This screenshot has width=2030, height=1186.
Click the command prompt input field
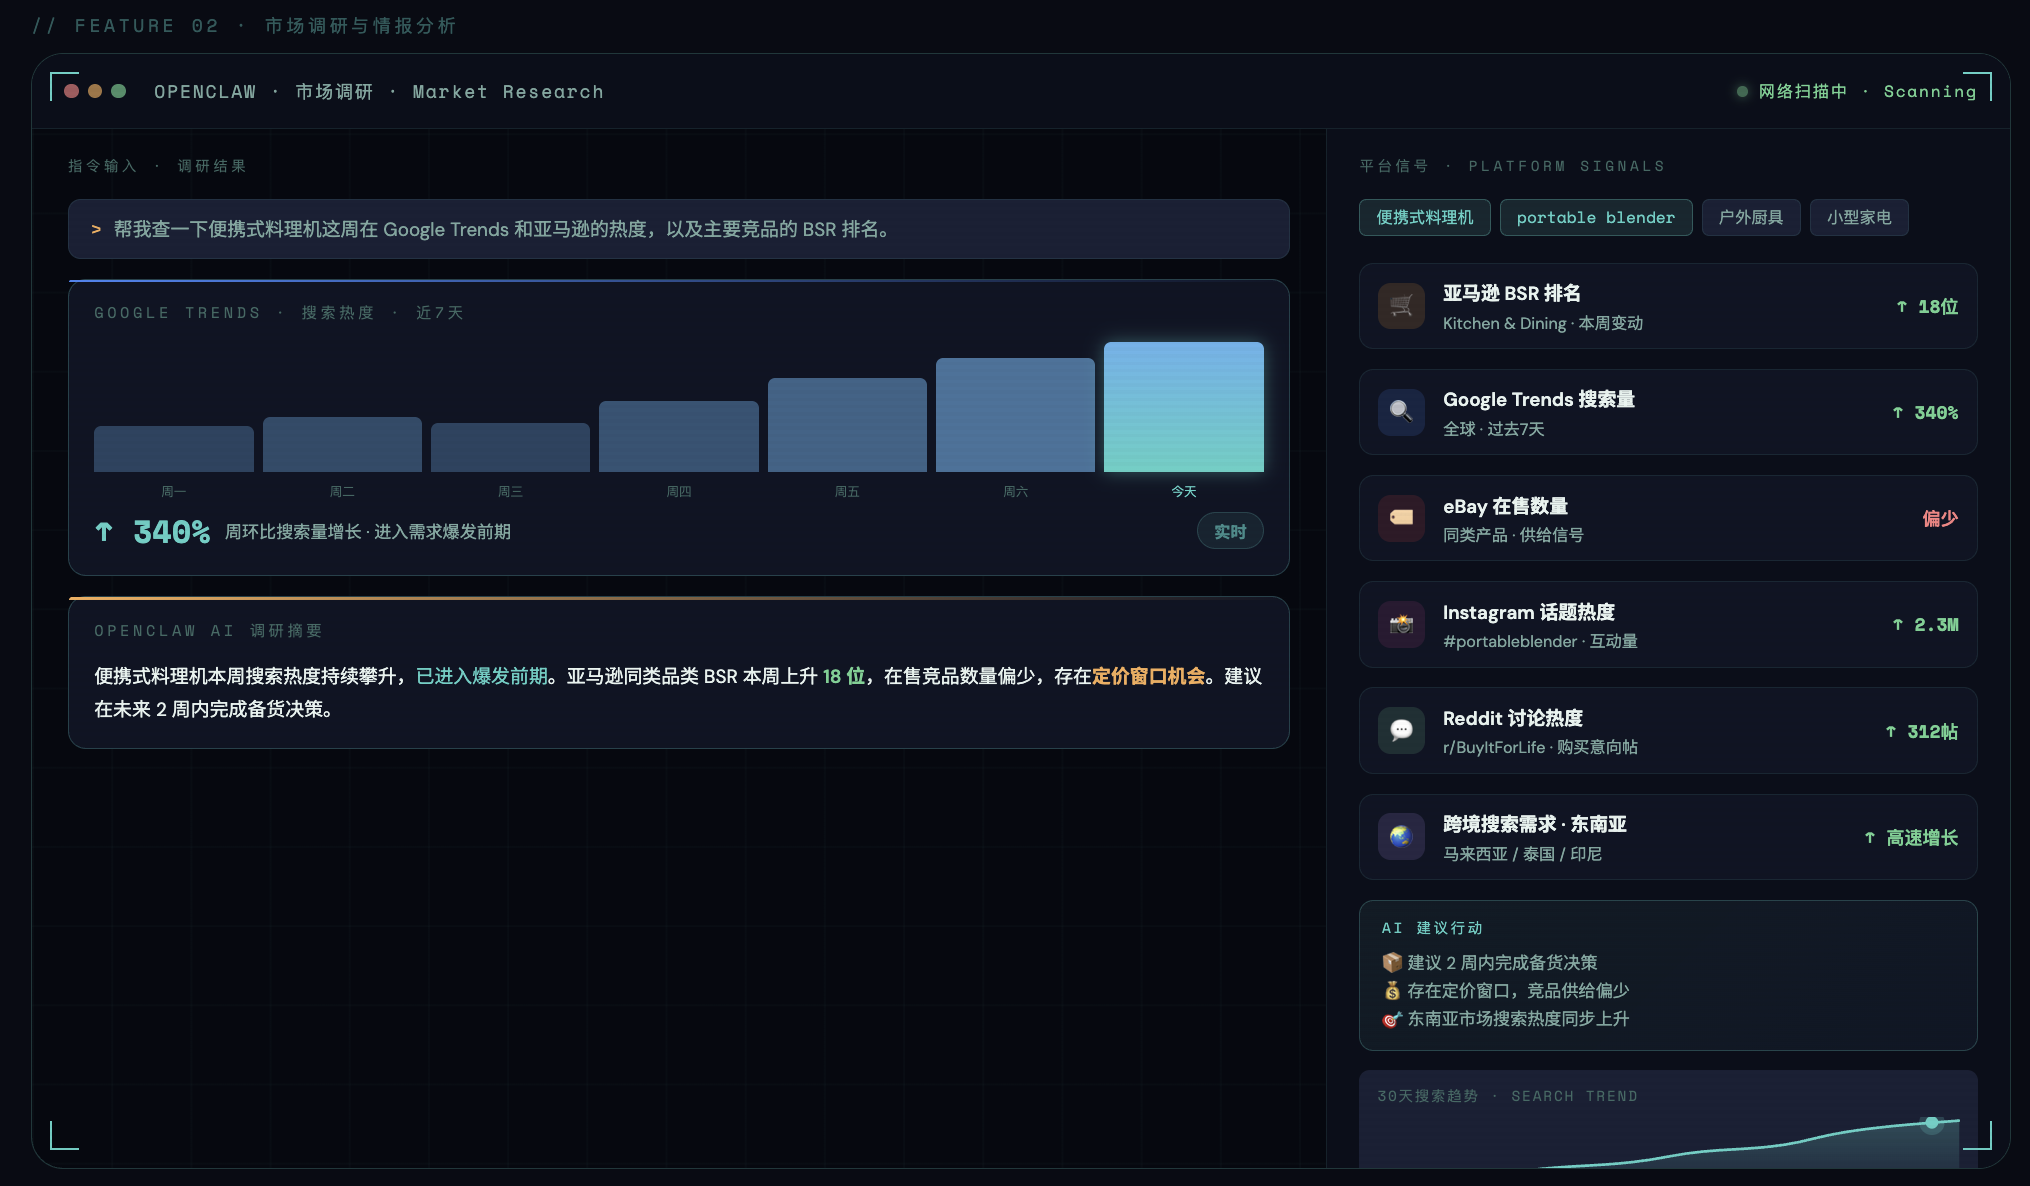[678, 230]
